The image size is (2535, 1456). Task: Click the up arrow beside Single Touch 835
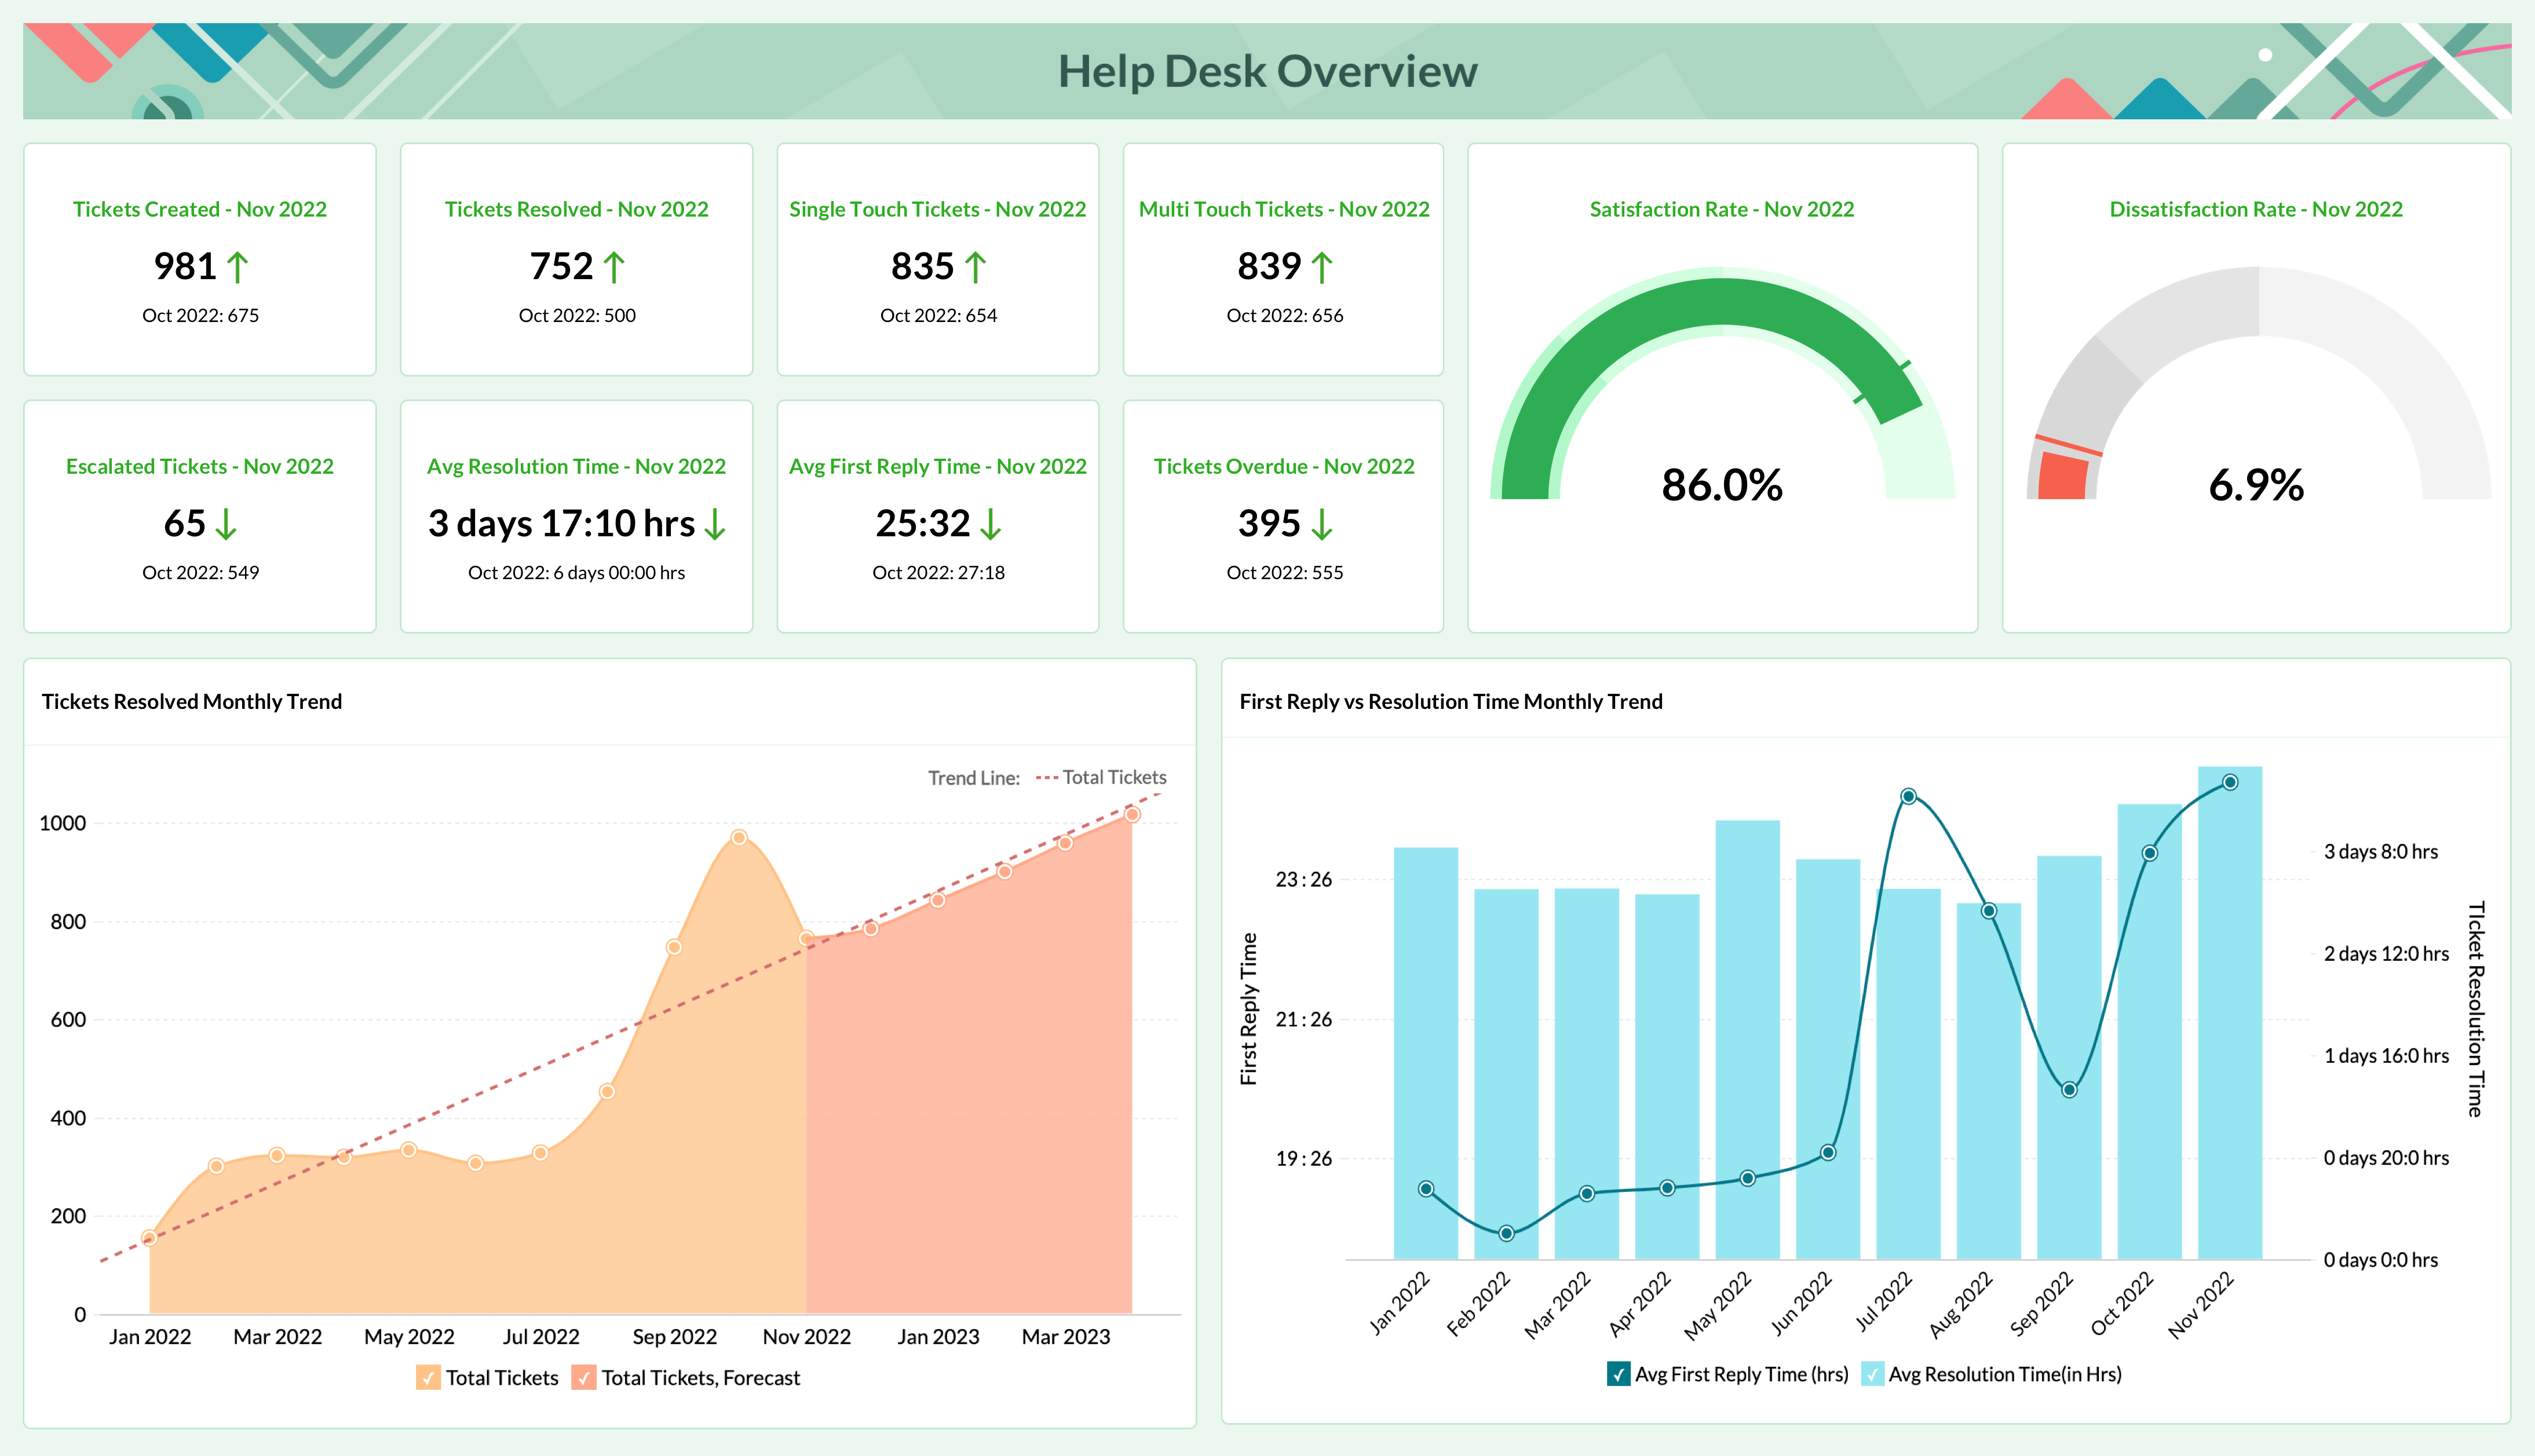coord(975,267)
